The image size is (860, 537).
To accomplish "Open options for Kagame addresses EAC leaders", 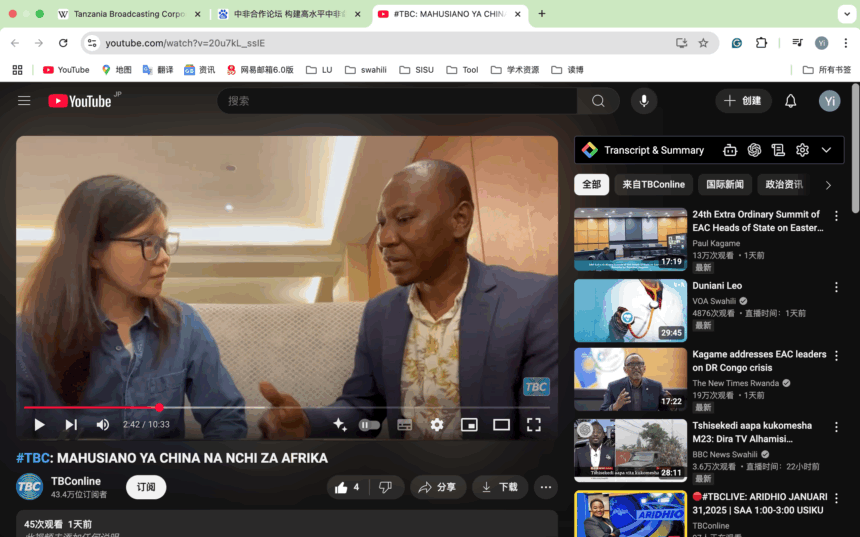I will 836,356.
